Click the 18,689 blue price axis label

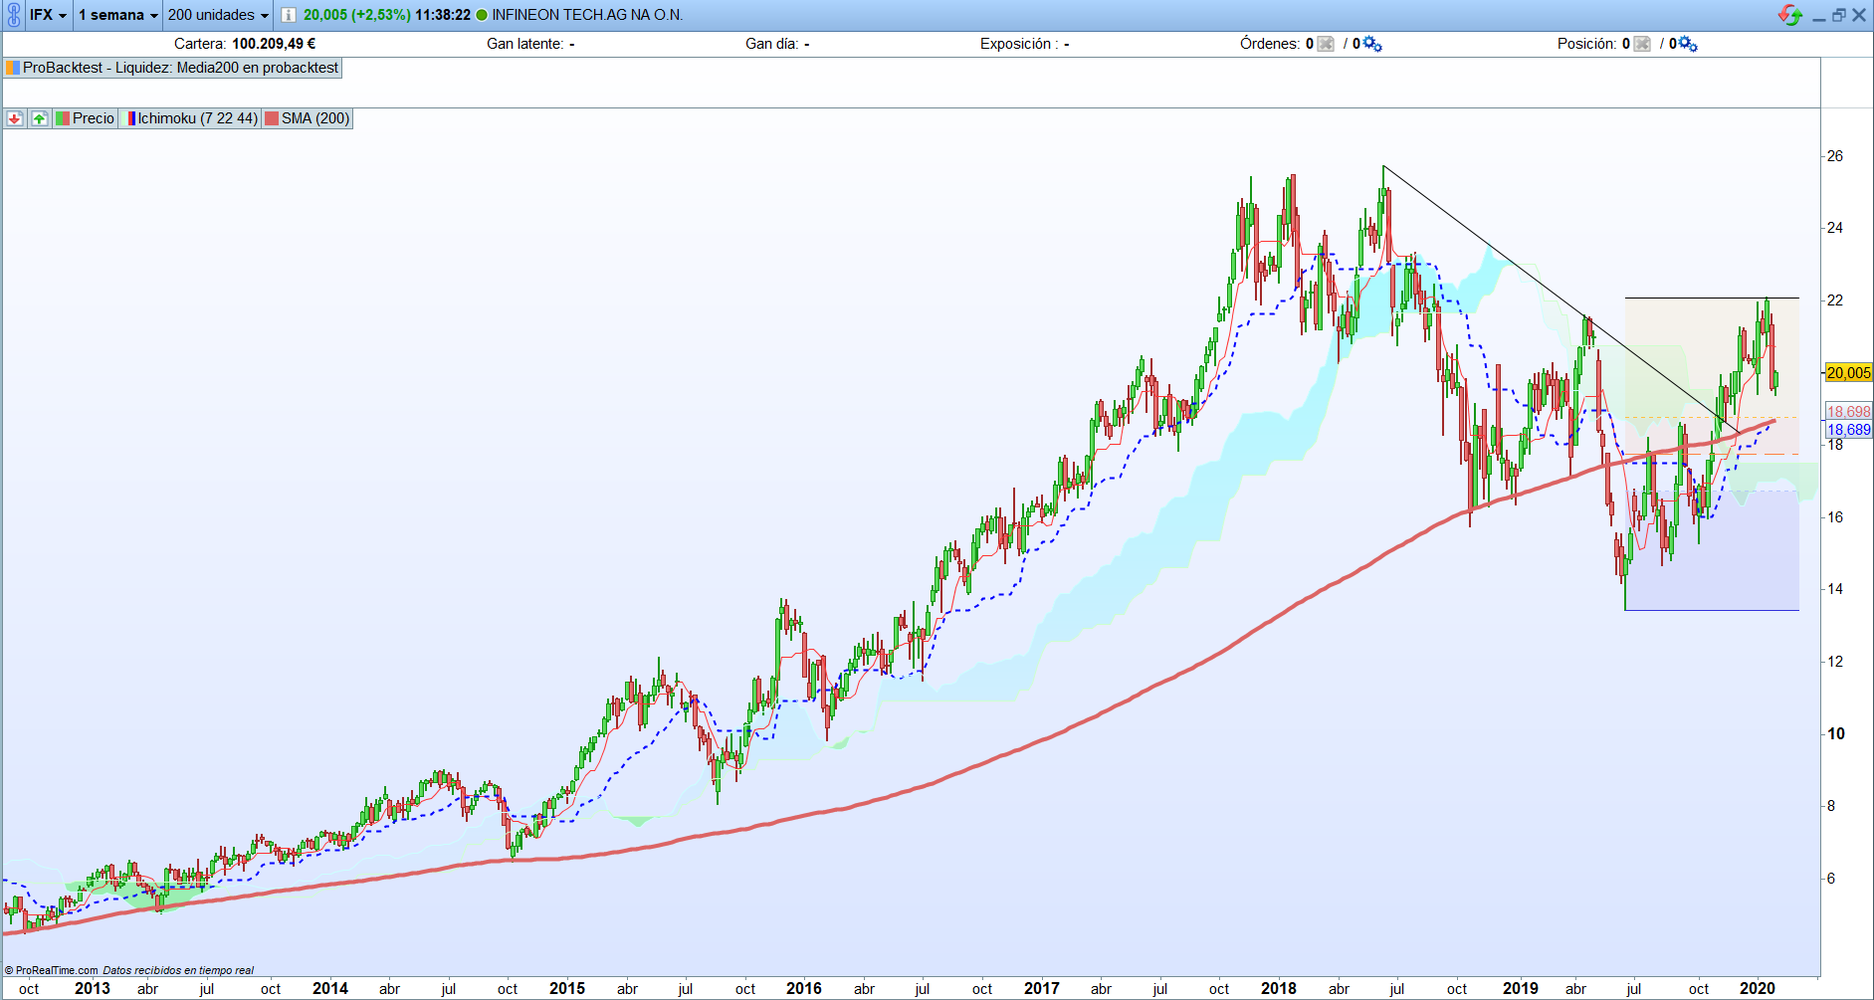[x=1848, y=430]
